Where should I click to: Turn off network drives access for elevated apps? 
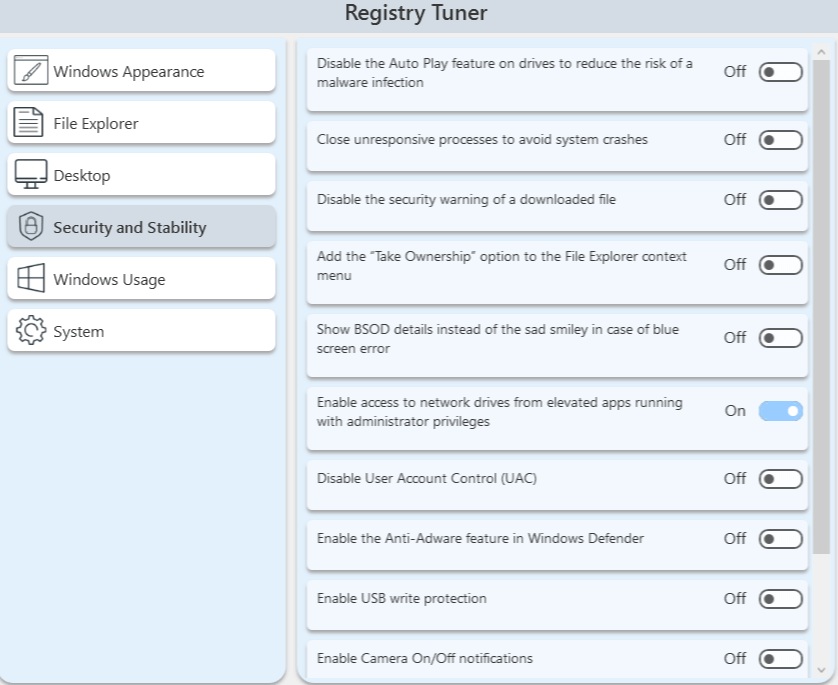pyautogui.click(x=780, y=411)
